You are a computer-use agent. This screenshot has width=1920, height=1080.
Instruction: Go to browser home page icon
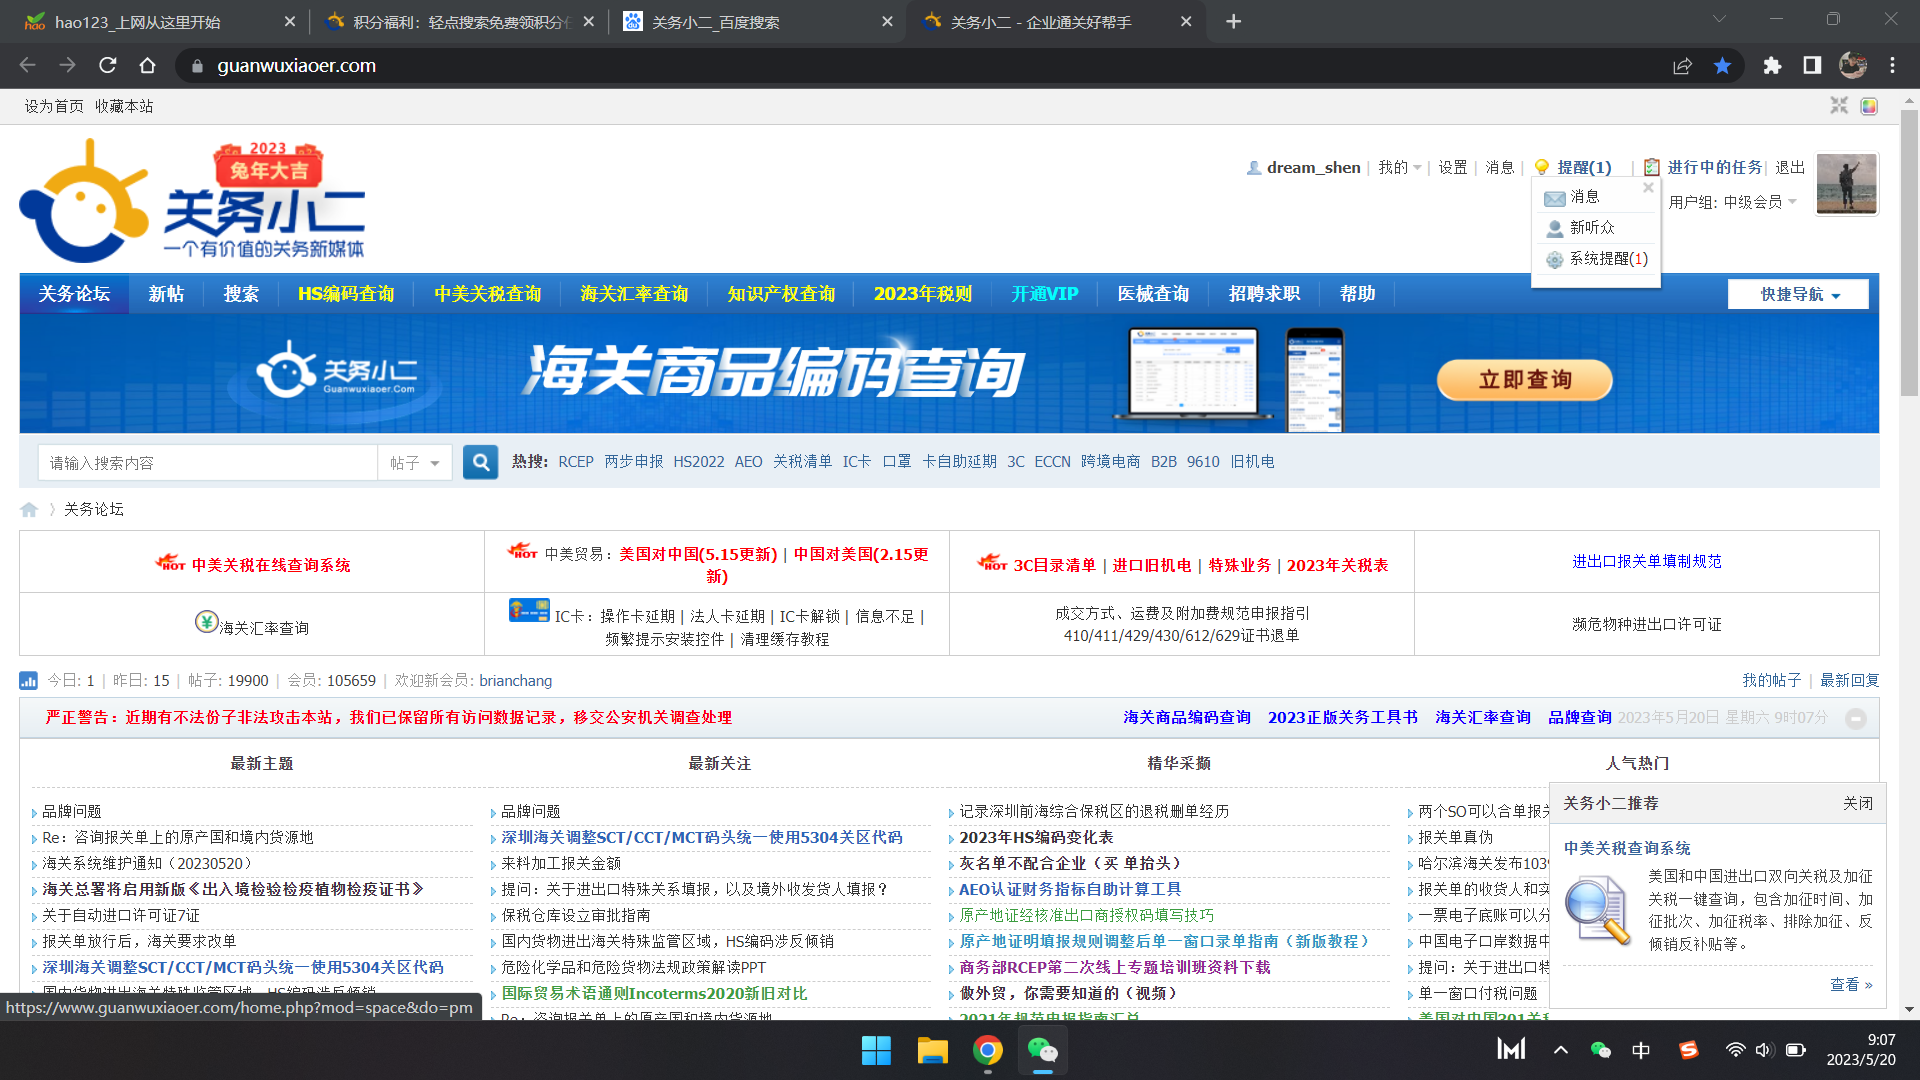(148, 65)
